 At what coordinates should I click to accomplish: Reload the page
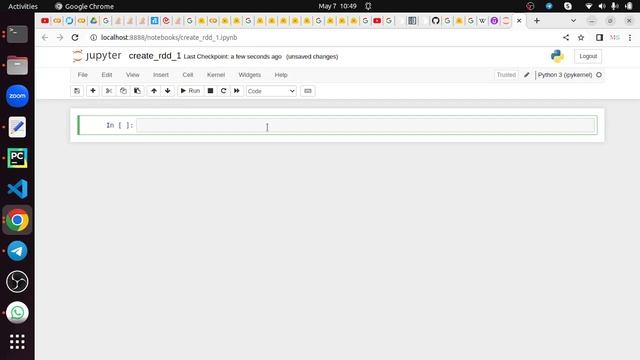75,38
